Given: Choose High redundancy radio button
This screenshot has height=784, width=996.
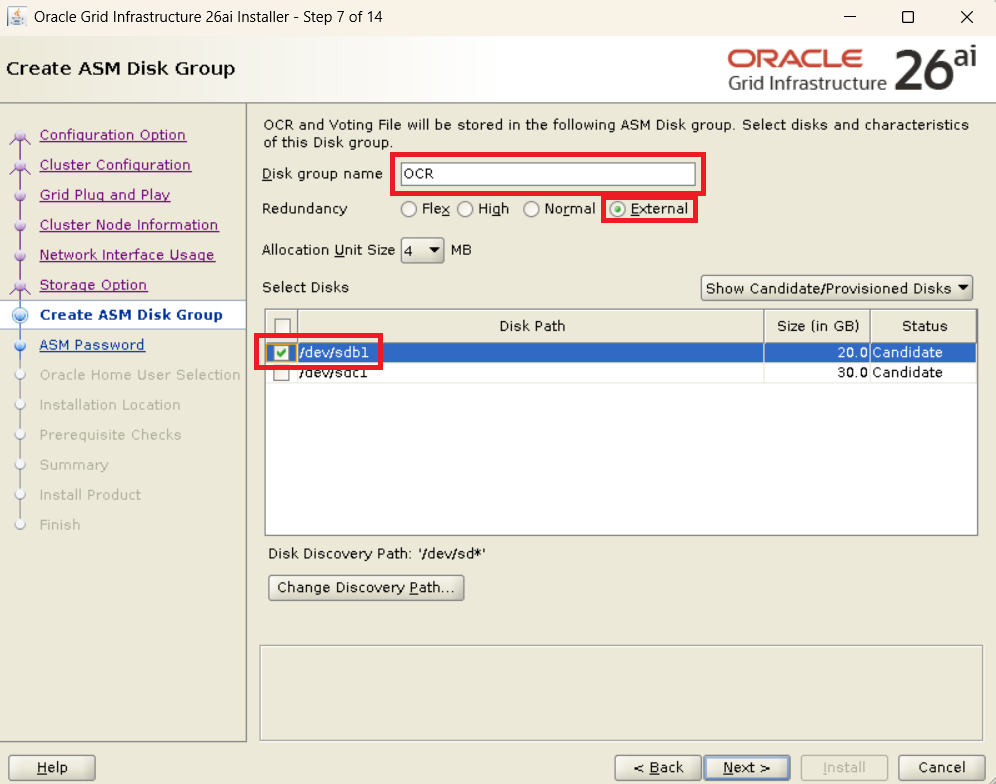Looking at the screenshot, I should 465,209.
